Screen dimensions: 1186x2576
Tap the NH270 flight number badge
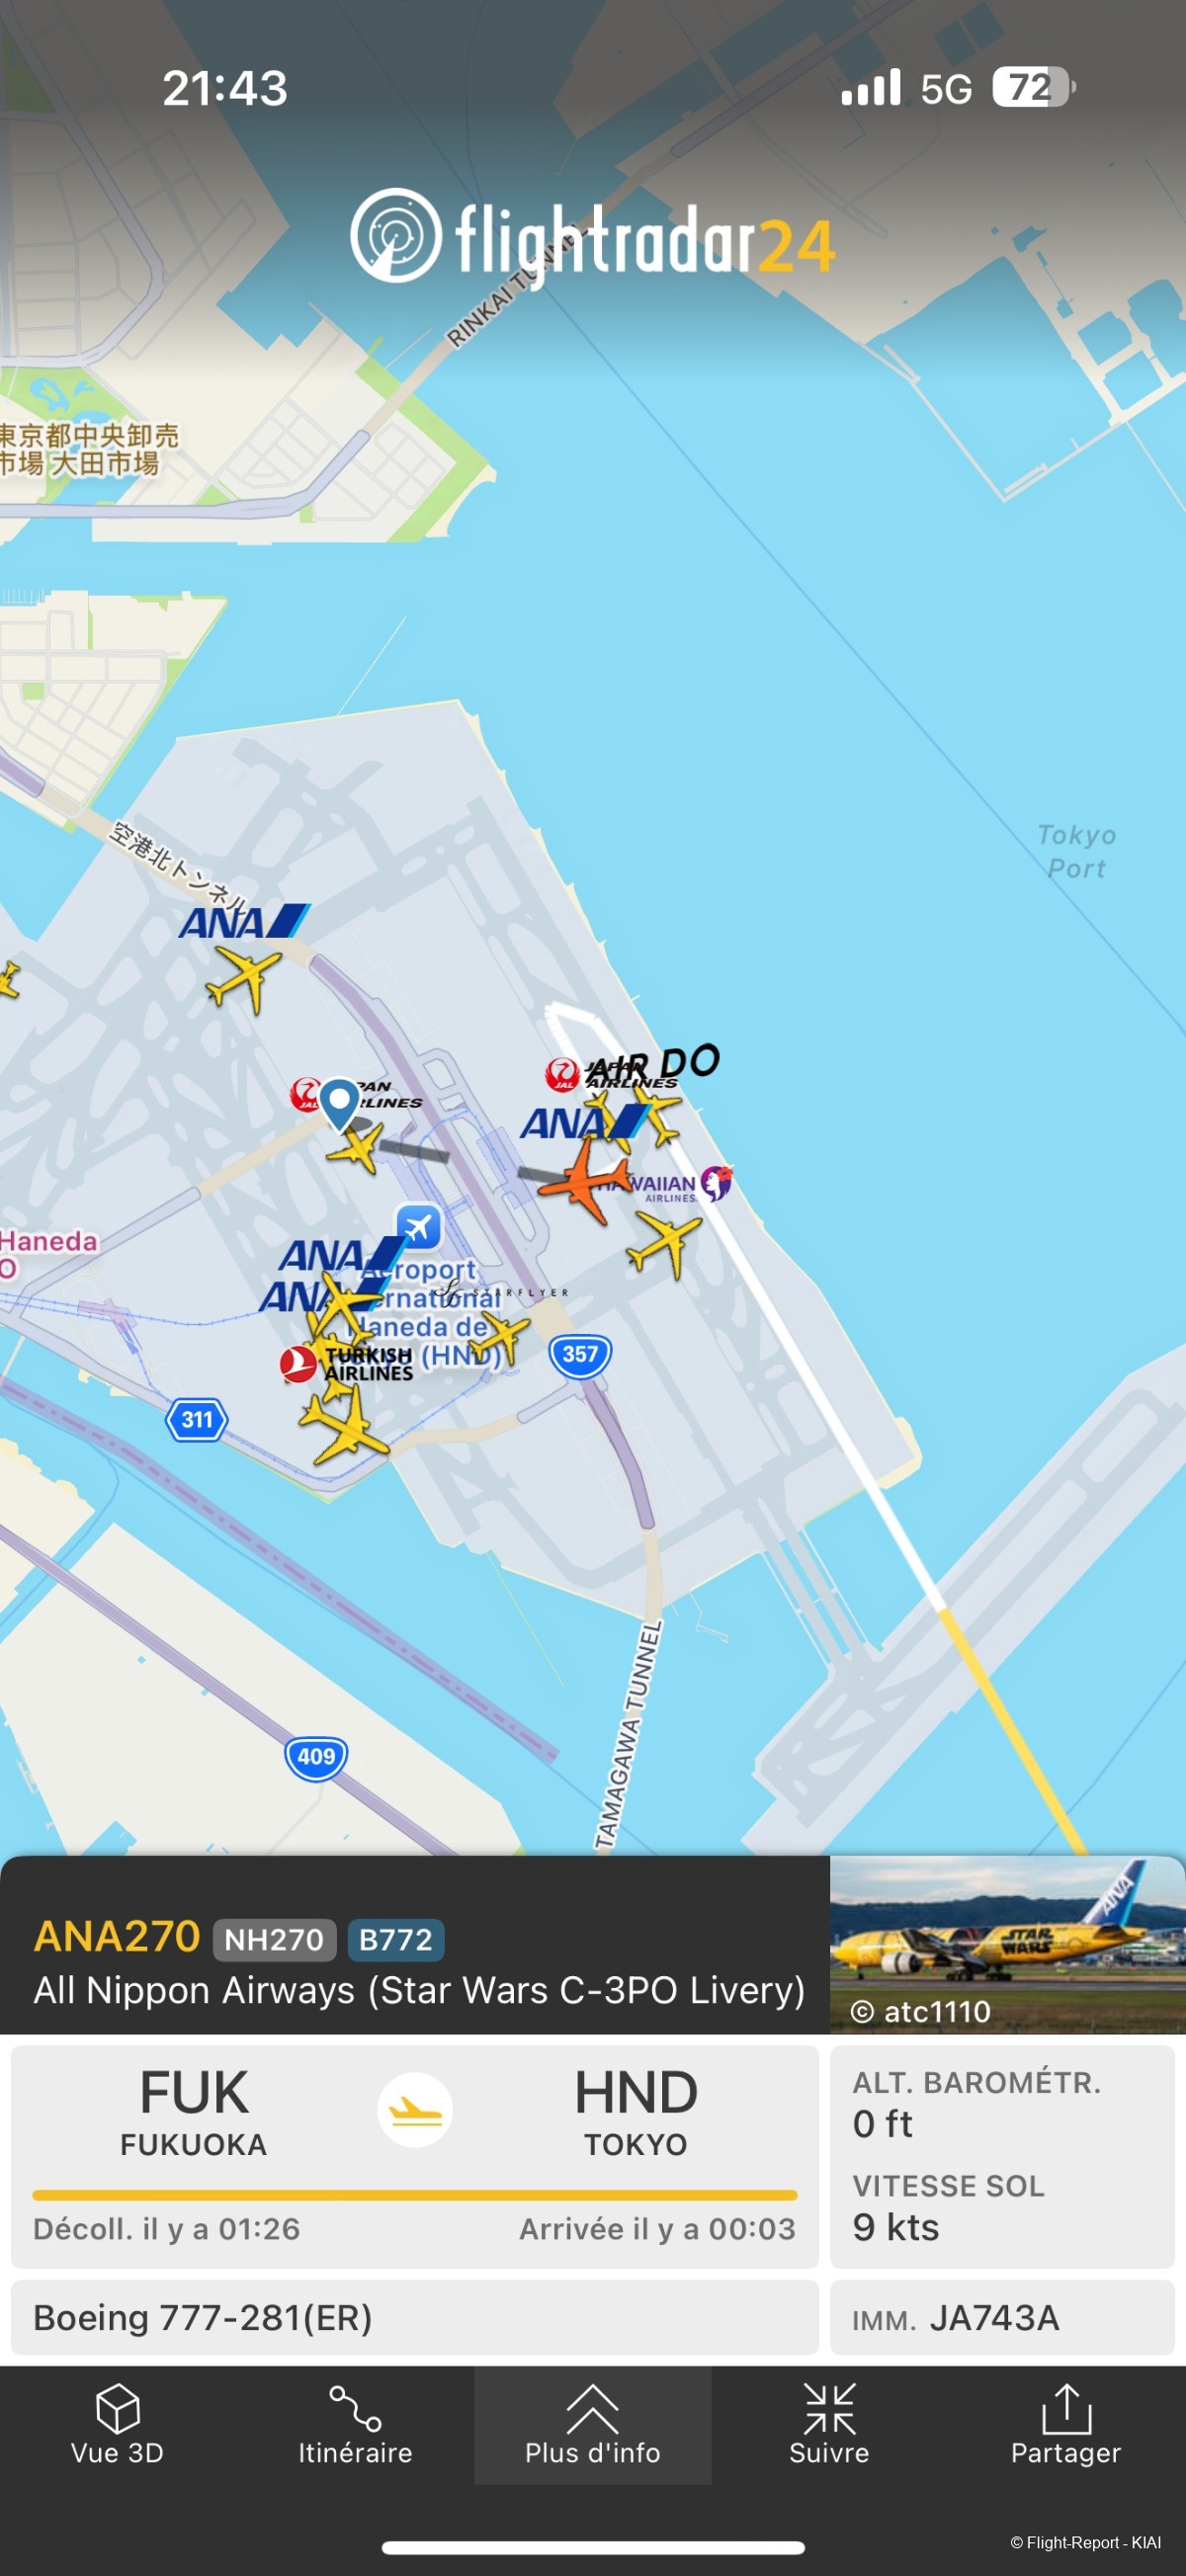[x=274, y=1939]
